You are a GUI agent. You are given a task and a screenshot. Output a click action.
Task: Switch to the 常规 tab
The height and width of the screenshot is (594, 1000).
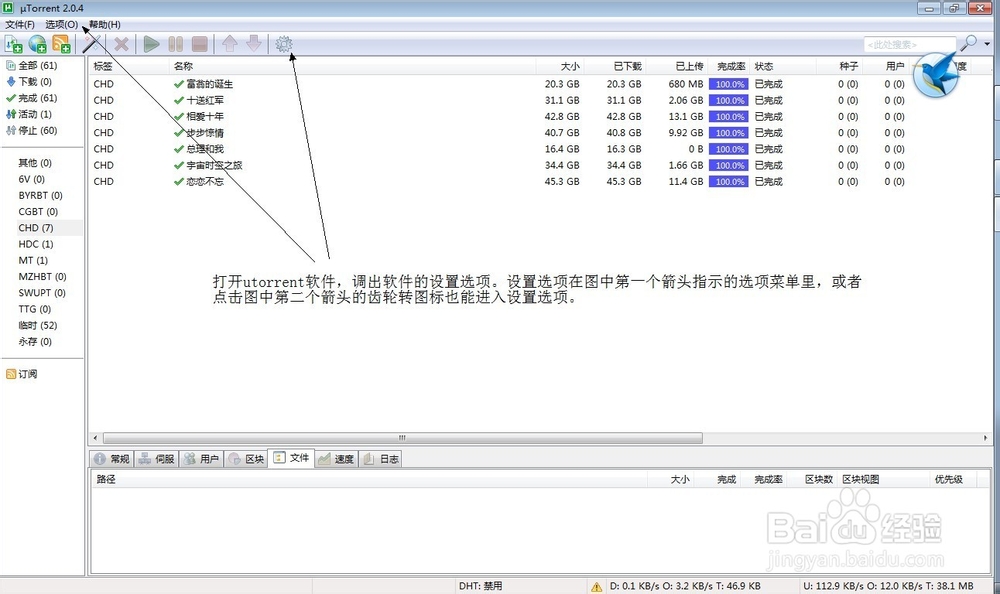pyautogui.click(x=112, y=459)
